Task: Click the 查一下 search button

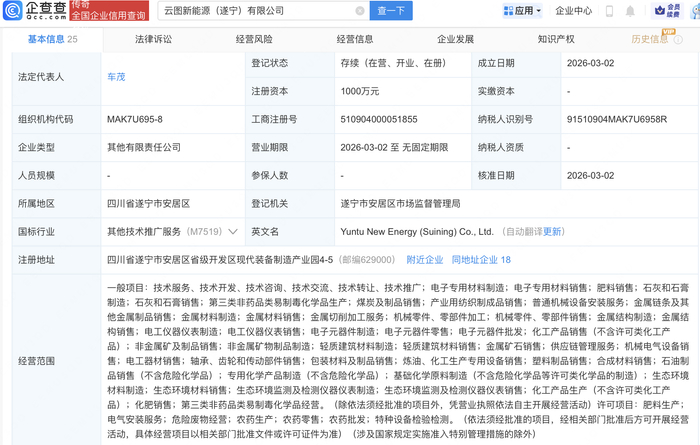Action: coord(391,11)
